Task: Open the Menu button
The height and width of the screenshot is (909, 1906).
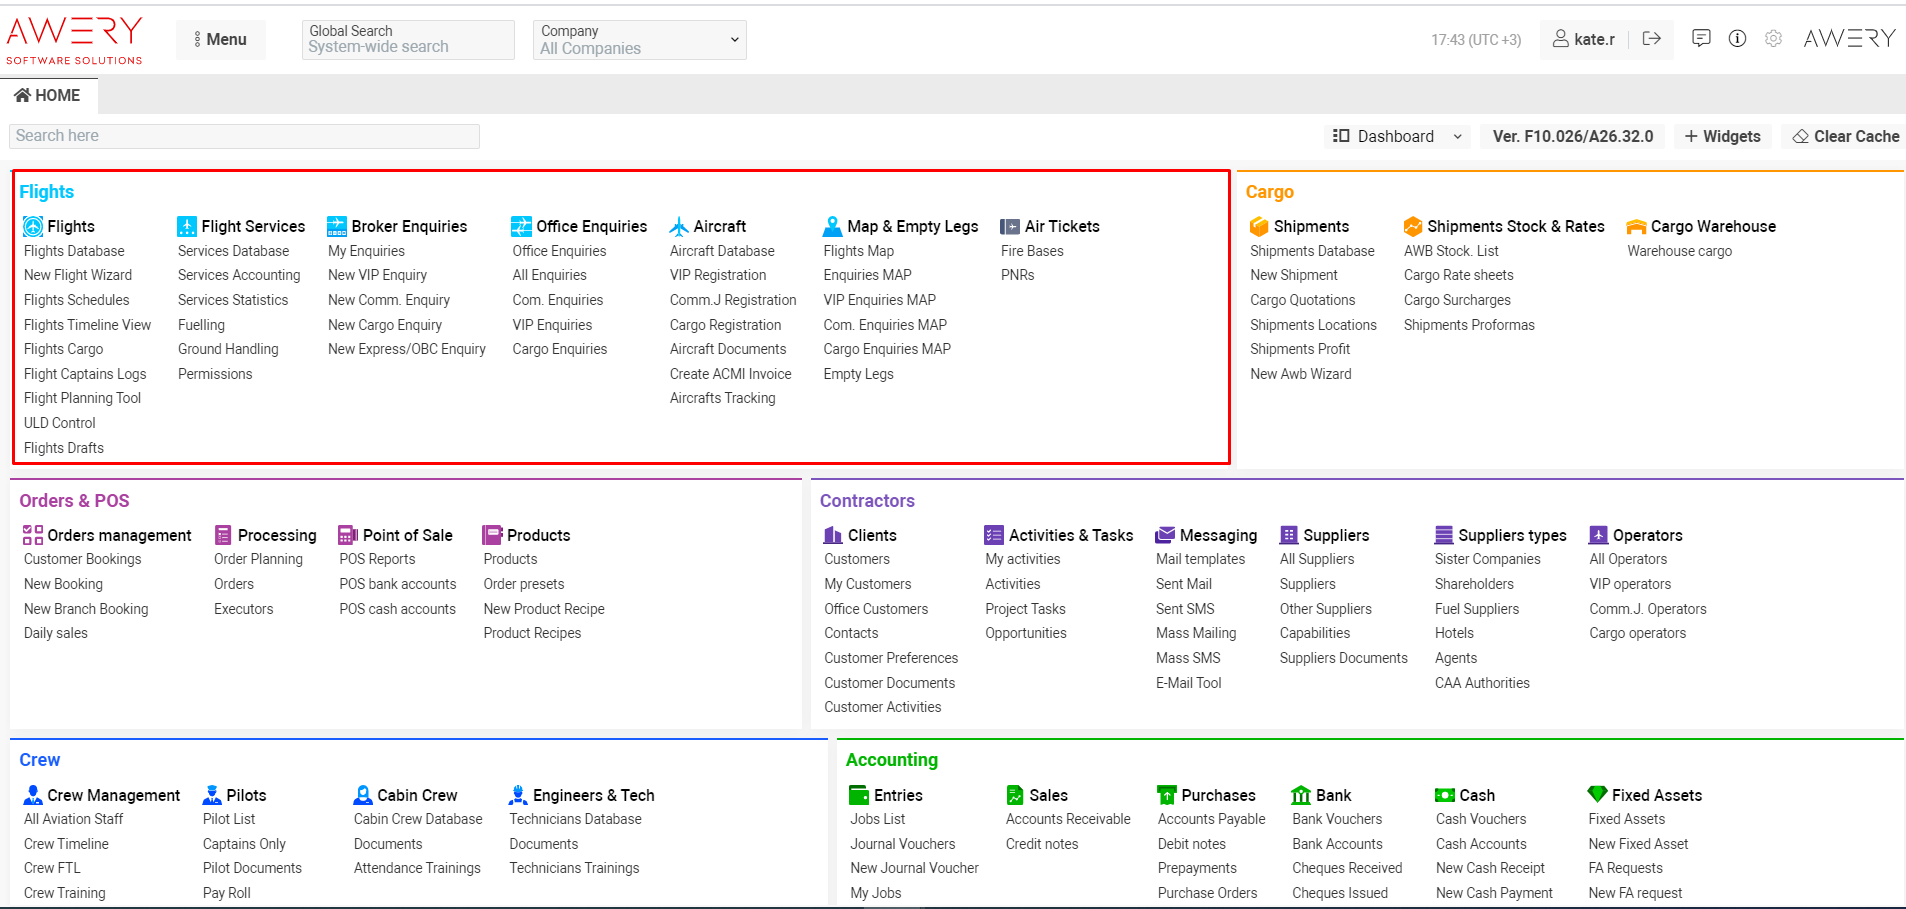Action: [220, 40]
